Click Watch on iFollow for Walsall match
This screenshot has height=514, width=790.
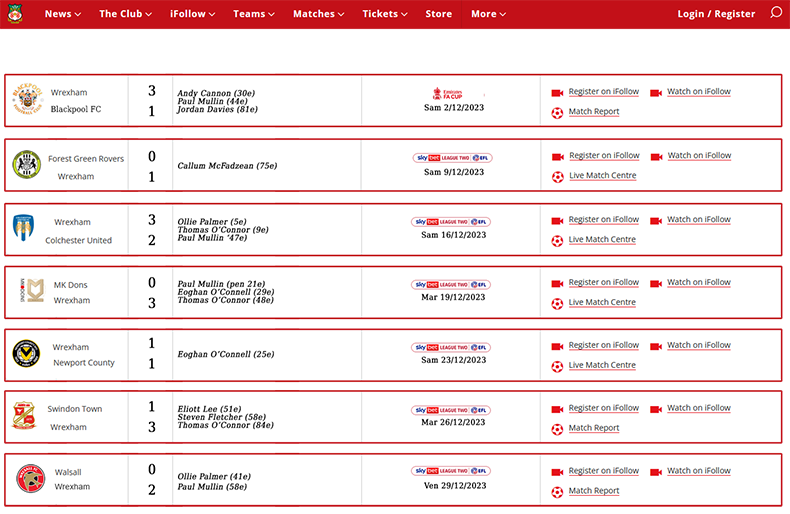pos(698,471)
